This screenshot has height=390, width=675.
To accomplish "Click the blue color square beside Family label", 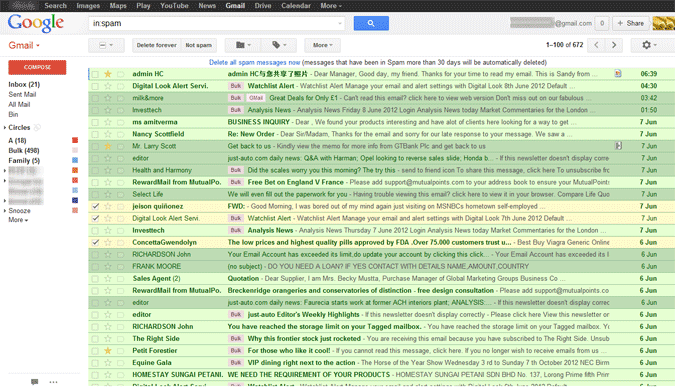I will [75, 161].
